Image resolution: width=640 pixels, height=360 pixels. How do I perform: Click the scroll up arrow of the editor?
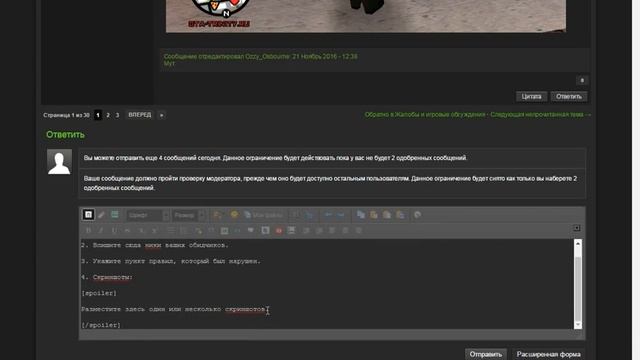tap(578, 244)
